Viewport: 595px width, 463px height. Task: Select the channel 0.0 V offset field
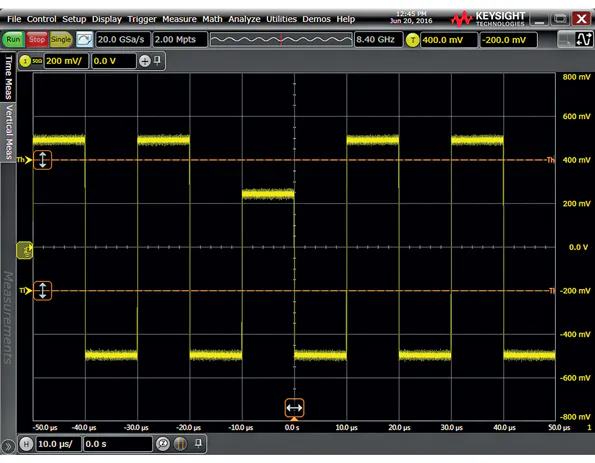pyautogui.click(x=113, y=61)
